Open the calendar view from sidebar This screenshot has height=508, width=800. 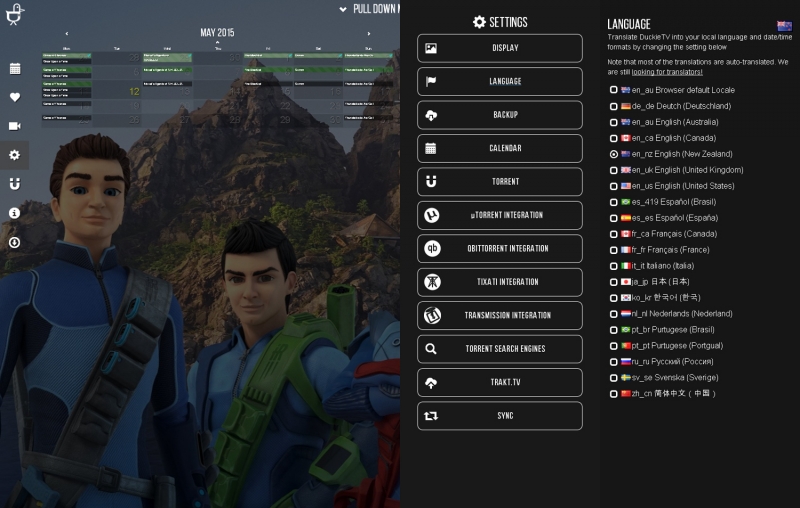tap(15, 68)
